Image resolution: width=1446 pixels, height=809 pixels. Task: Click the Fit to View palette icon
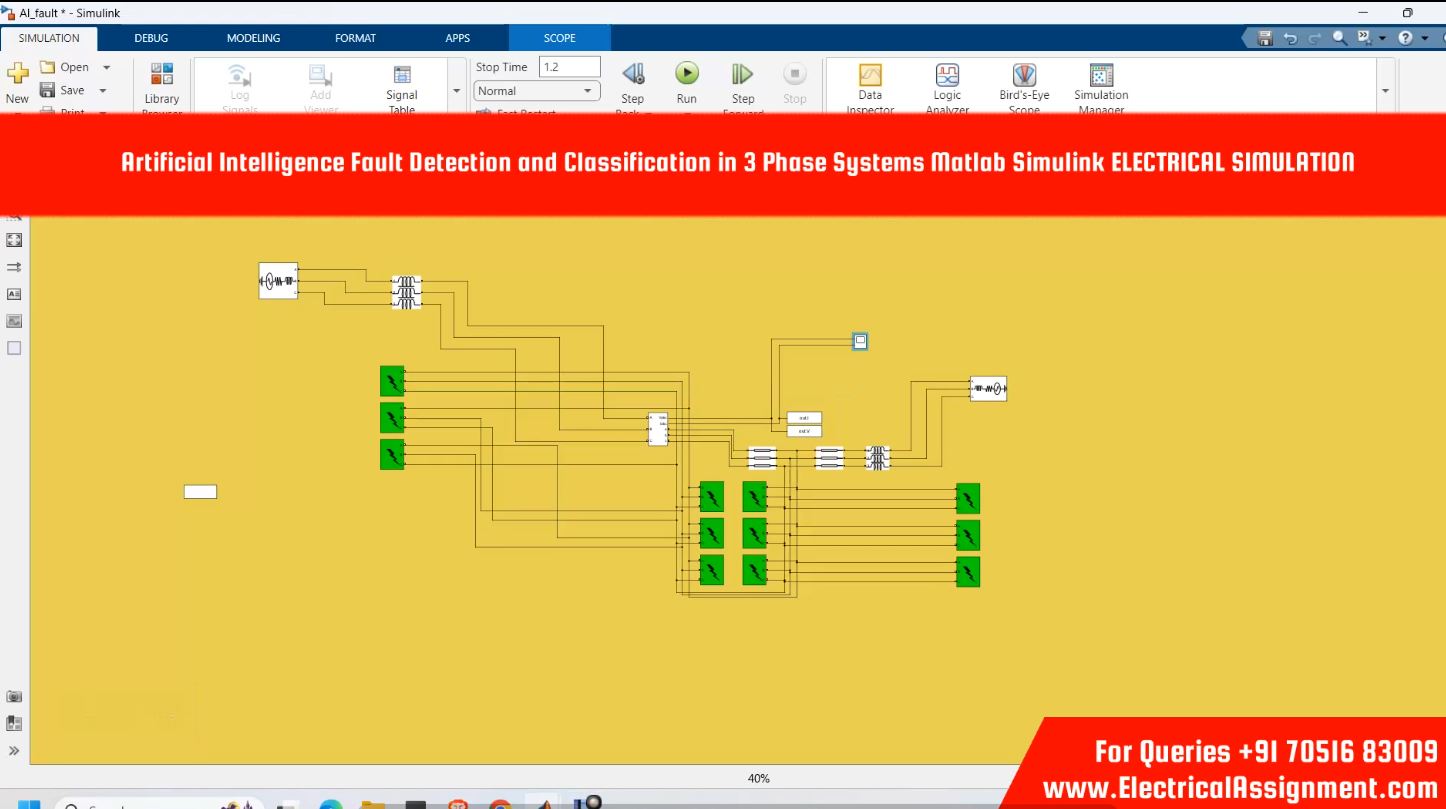point(14,240)
